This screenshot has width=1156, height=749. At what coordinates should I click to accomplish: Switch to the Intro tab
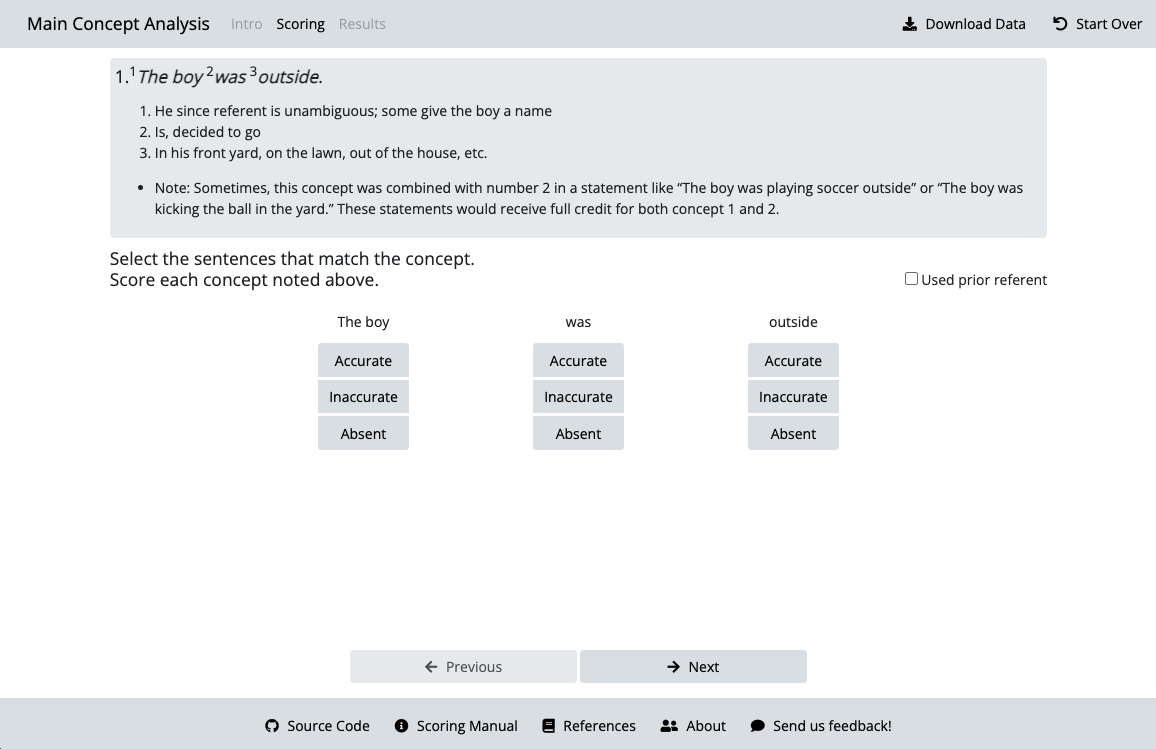click(x=246, y=24)
